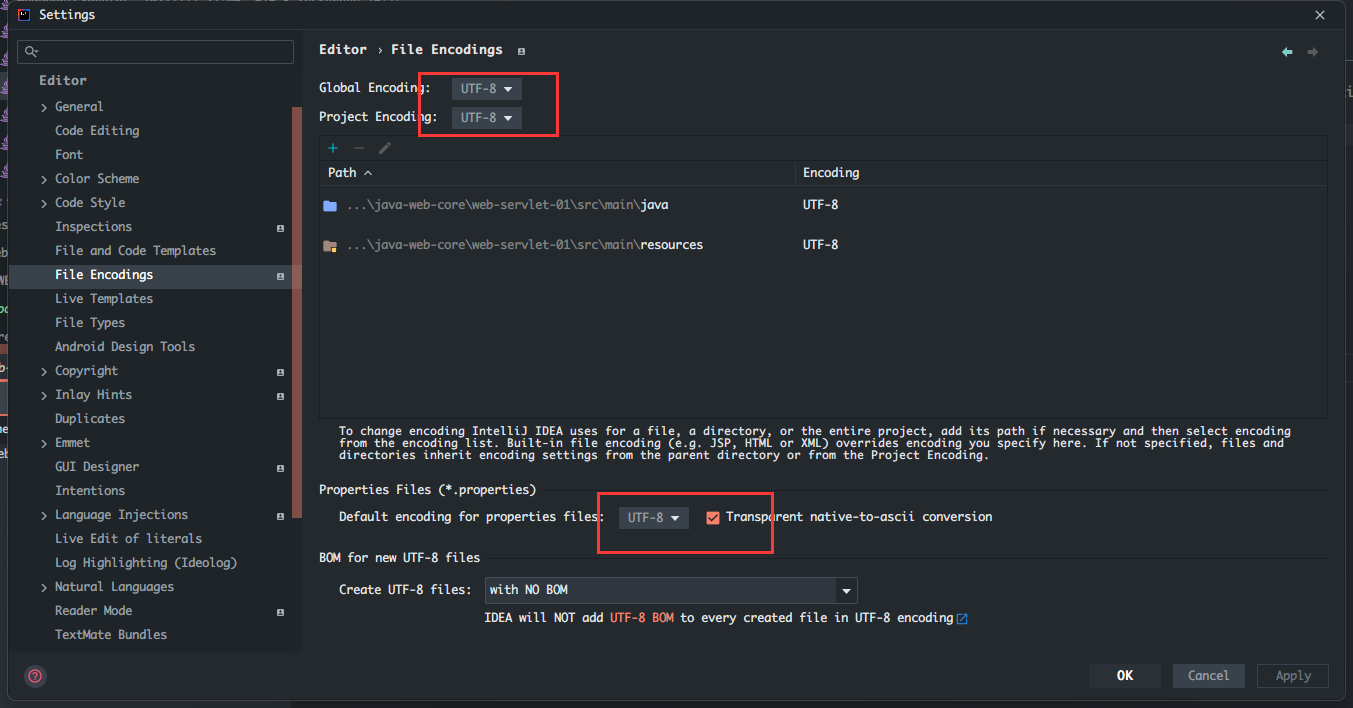Open Log Highlighting (Ideolog) settings
This screenshot has width=1353, height=708.
click(x=146, y=562)
